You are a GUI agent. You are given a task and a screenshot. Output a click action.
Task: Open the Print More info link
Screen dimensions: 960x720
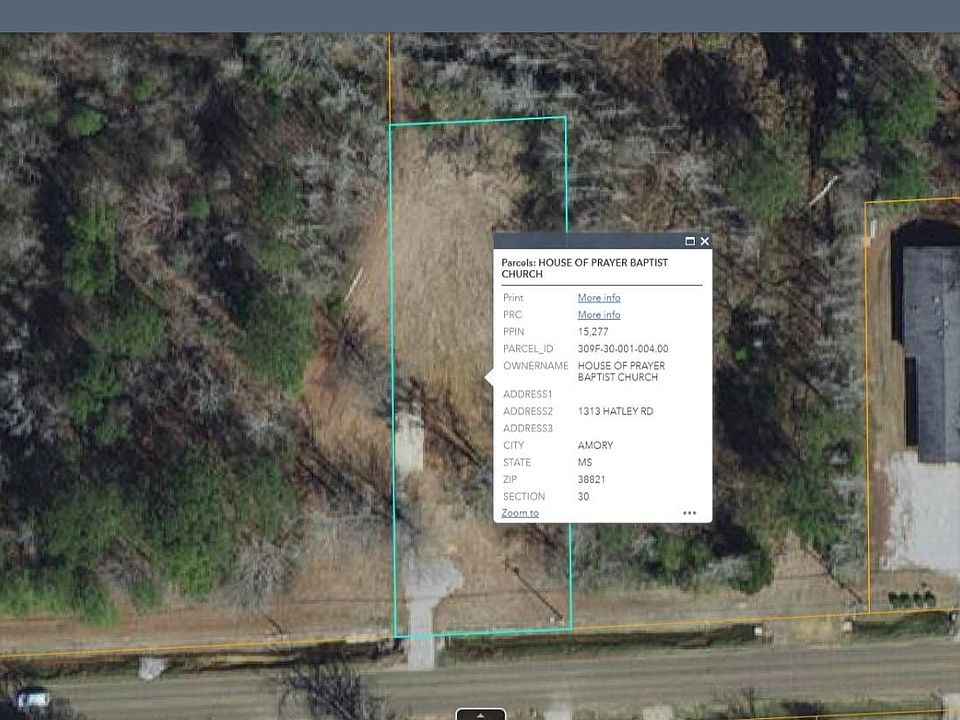599,298
